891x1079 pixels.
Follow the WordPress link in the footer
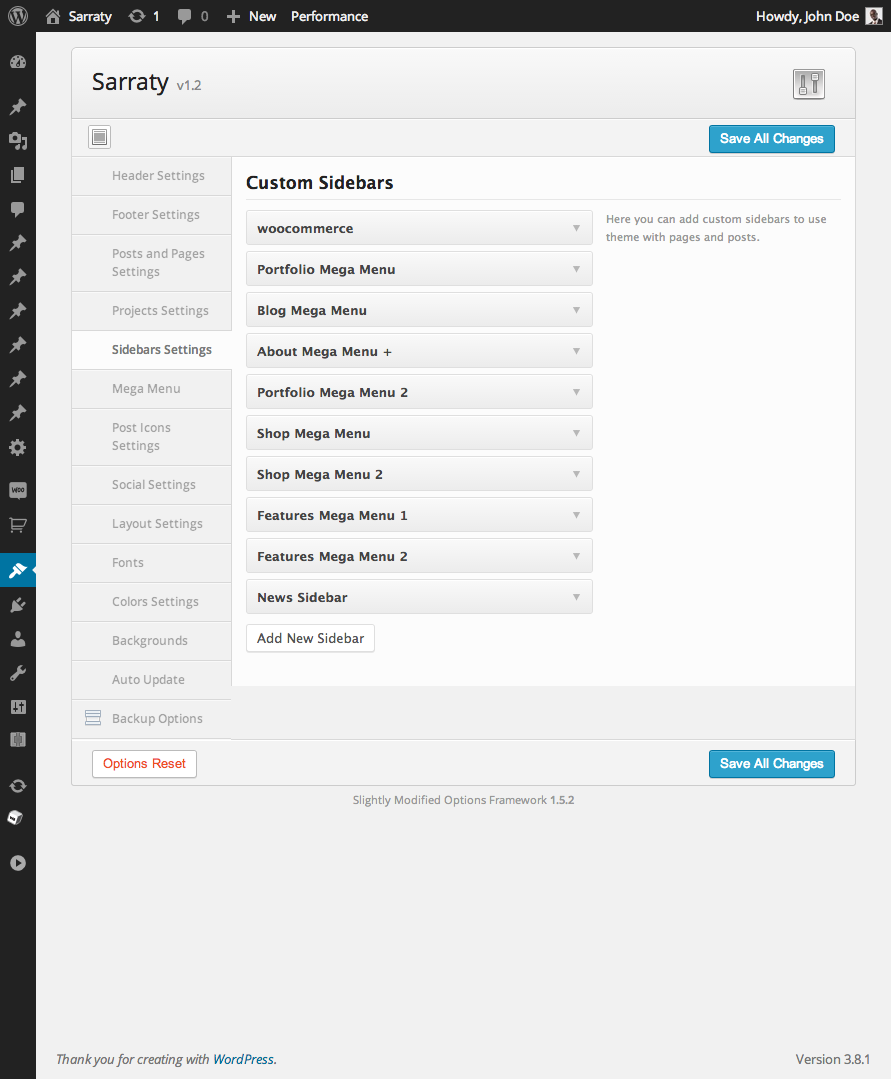coord(243,1059)
